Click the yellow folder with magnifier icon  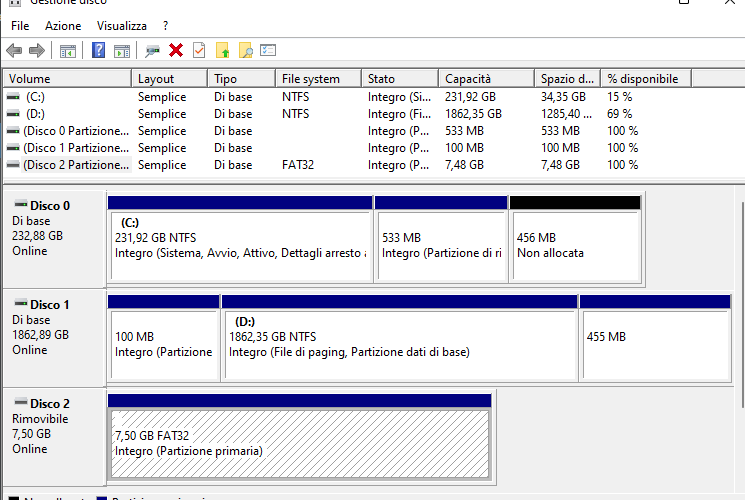(x=246, y=50)
